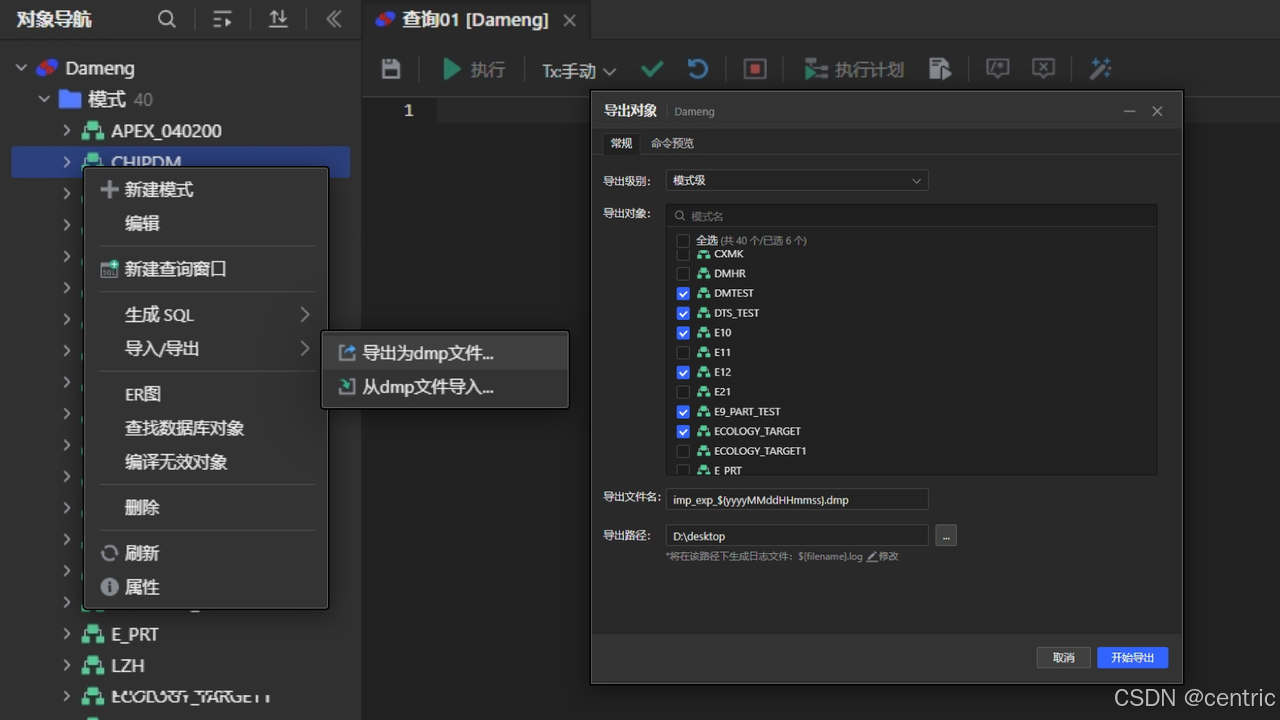Open the Tx:手动 transaction mode dropdown

[579, 70]
